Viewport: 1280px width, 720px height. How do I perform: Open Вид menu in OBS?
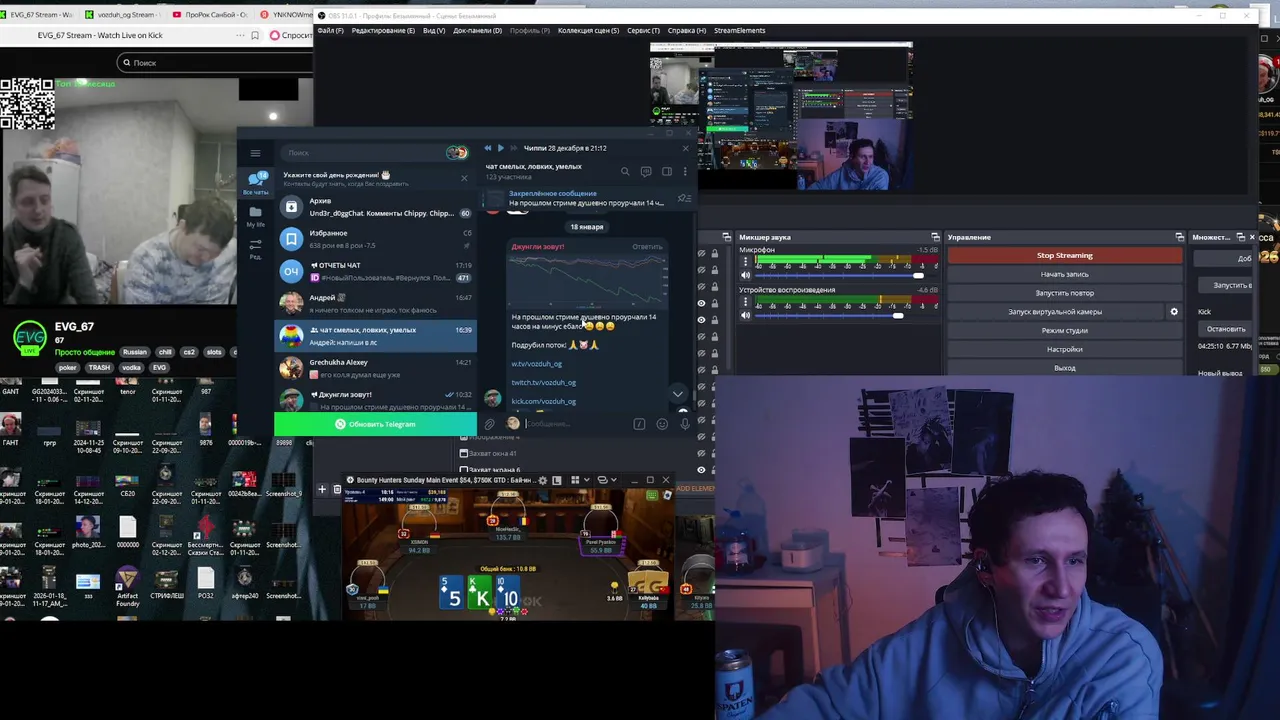[434, 31]
